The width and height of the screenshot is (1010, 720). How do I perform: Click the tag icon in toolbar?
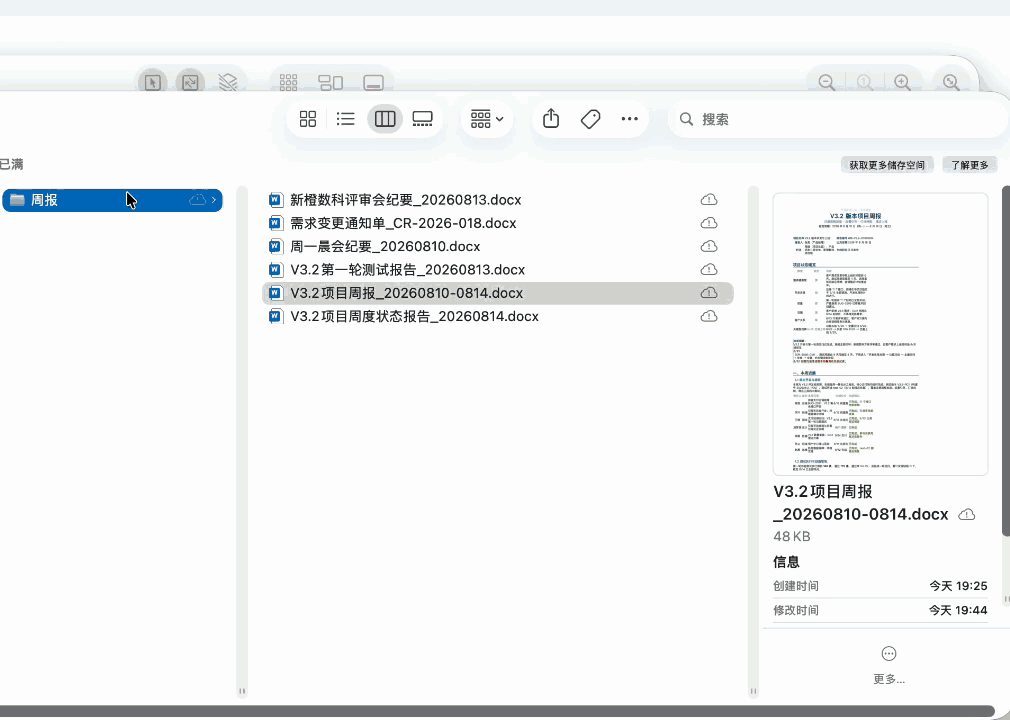pyautogui.click(x=591, y=119)
